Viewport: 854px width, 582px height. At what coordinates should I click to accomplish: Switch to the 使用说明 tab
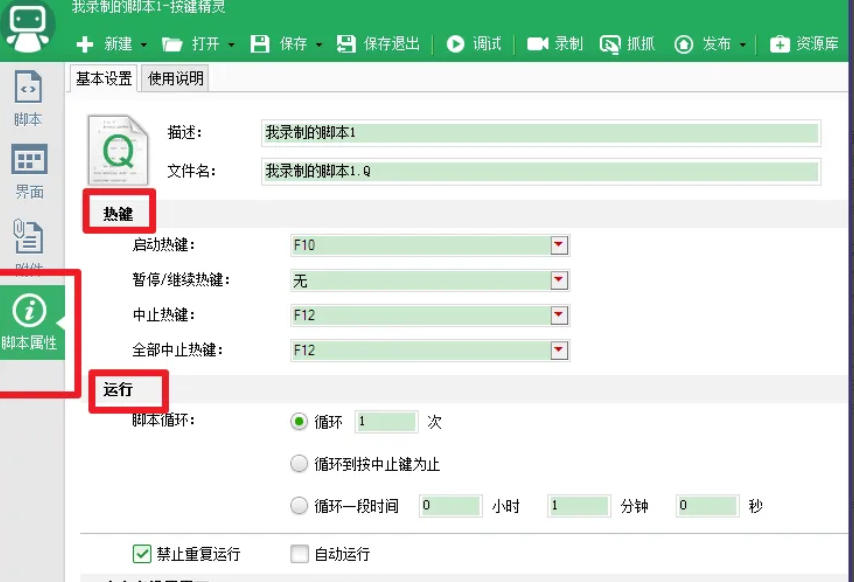coord(176,76)
